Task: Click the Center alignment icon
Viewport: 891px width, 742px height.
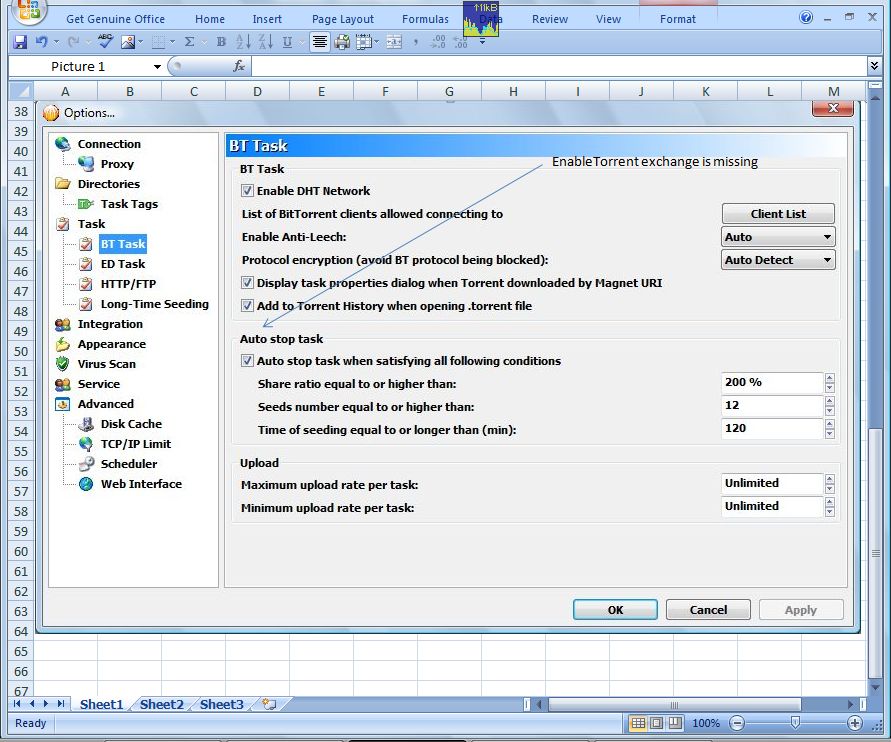Action: click(x=319, y=42)
